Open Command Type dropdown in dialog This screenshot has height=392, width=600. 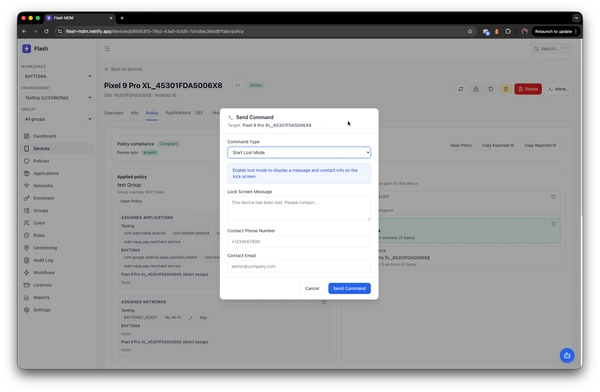pyautogui.click(x=299, y=152)
